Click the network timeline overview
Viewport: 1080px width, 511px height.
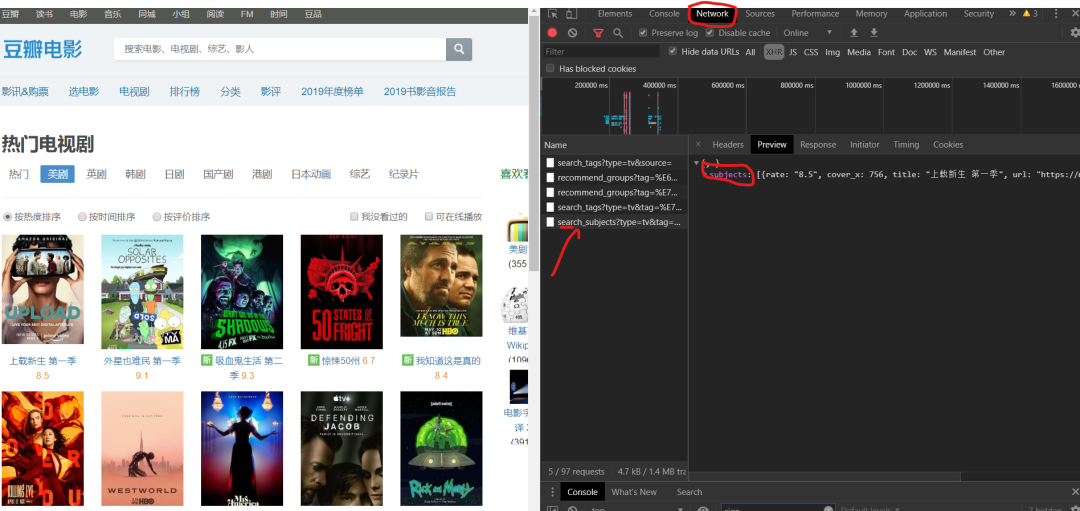click(x=810, y=105)
